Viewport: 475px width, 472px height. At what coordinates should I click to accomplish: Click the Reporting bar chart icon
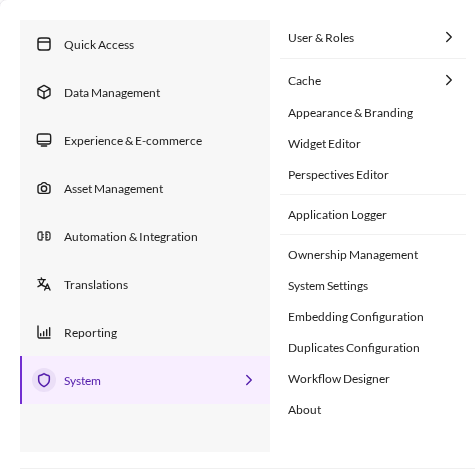(x=44, y=332)
